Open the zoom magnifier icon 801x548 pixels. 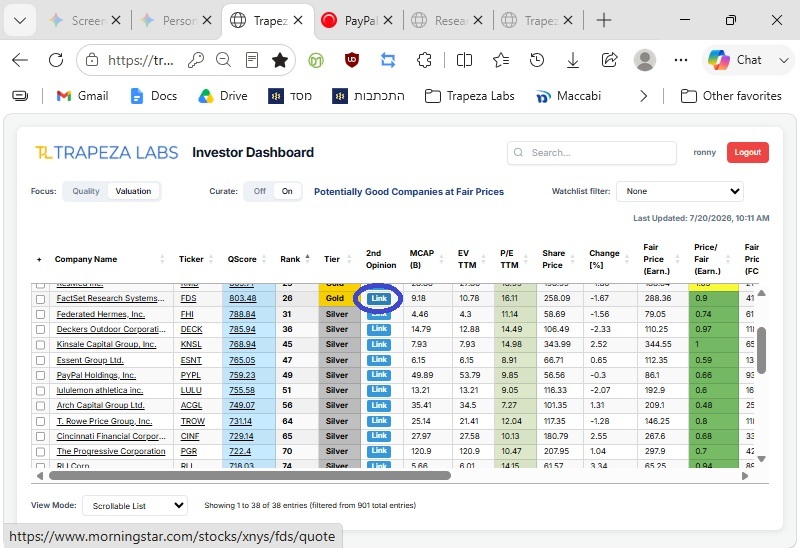tap(223, 60)
